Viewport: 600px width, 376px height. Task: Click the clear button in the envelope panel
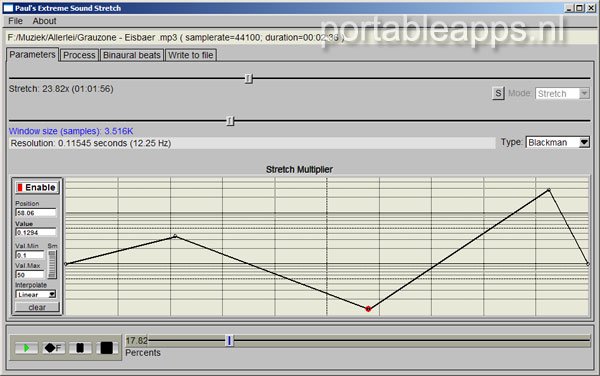pyautogui.click(x=37, y=307)
